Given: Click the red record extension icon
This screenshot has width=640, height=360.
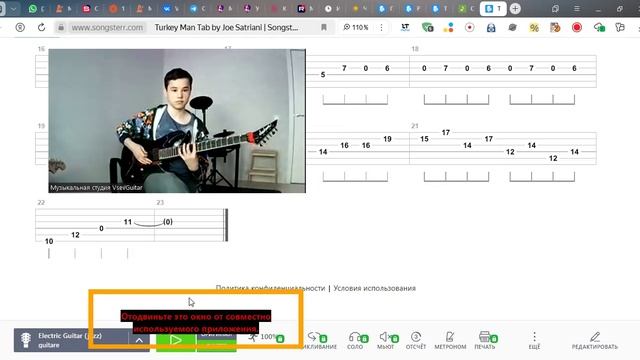Looking at the screenshot, I should coord(577,27).
